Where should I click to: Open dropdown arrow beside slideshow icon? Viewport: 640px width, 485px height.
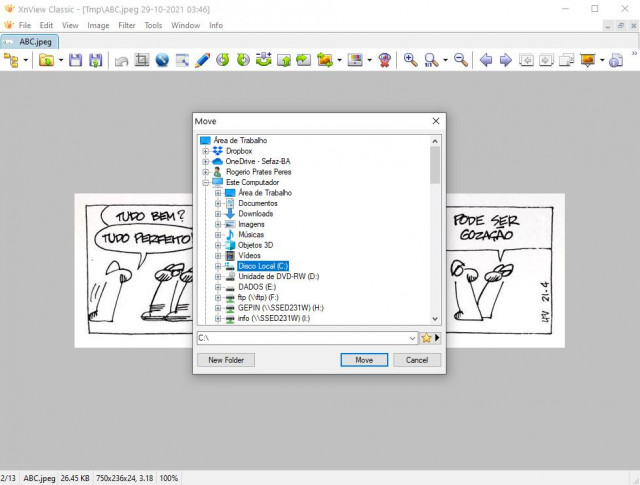(x=602, y=60)
